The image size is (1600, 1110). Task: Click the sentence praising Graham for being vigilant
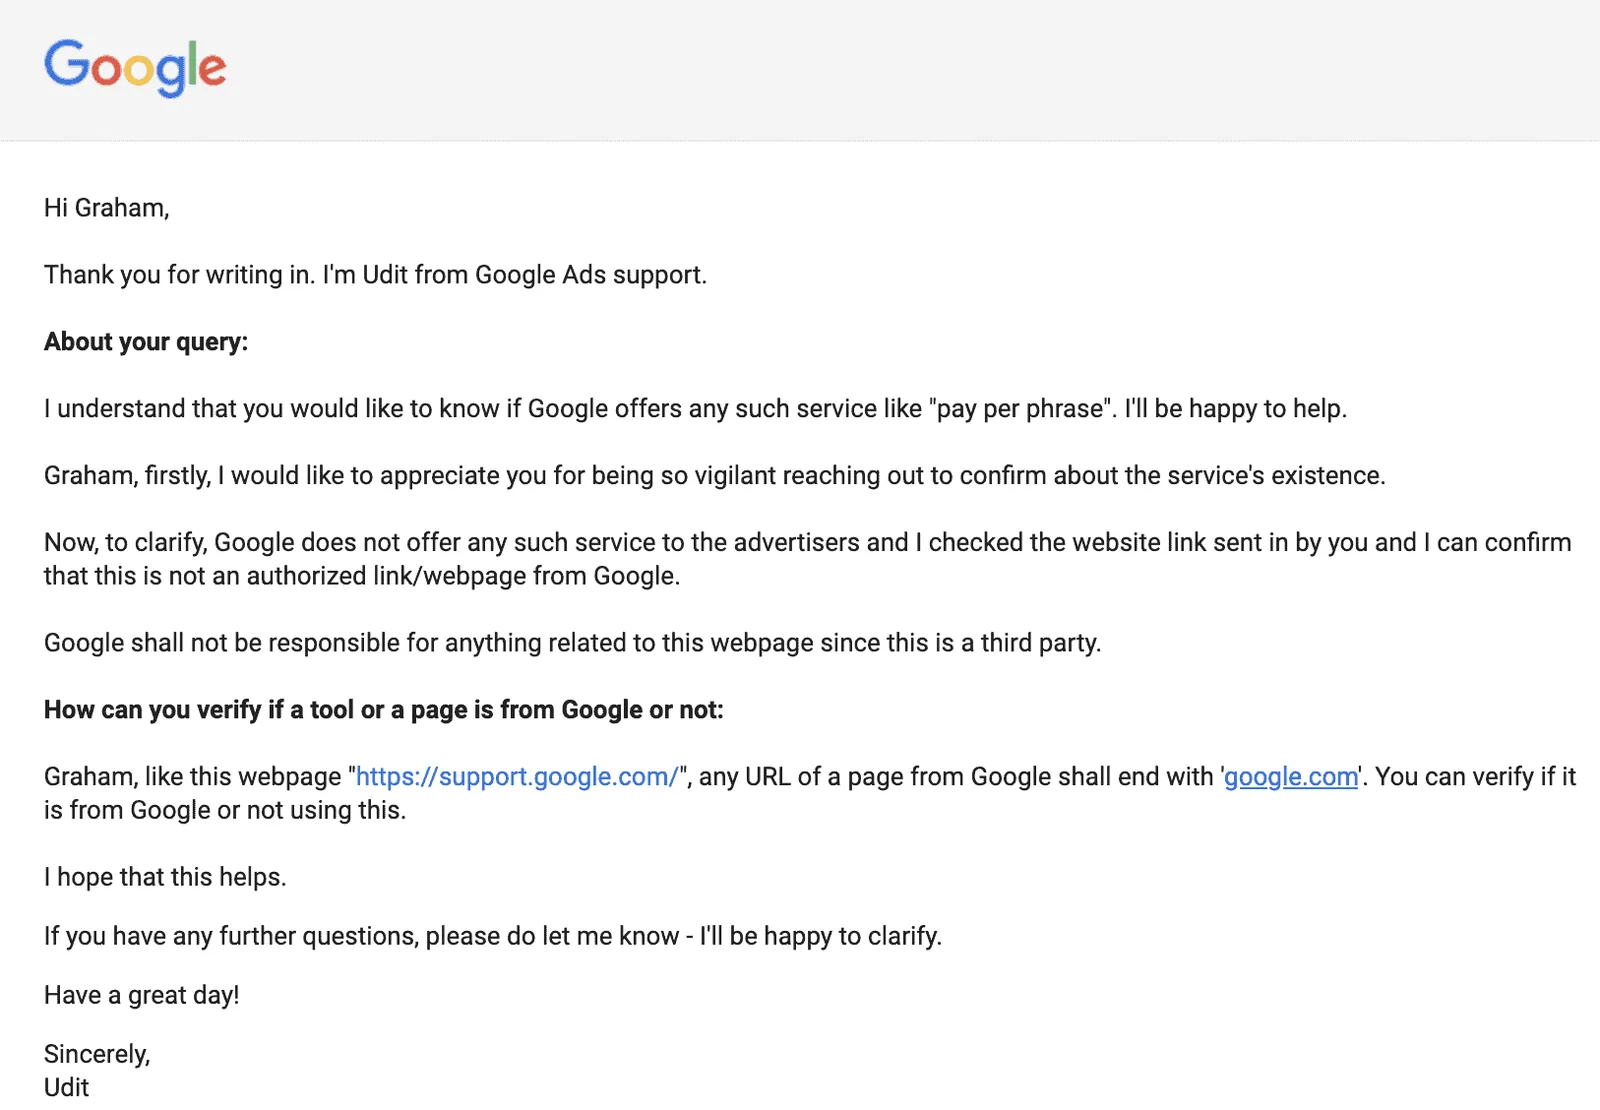coord(715,476)
